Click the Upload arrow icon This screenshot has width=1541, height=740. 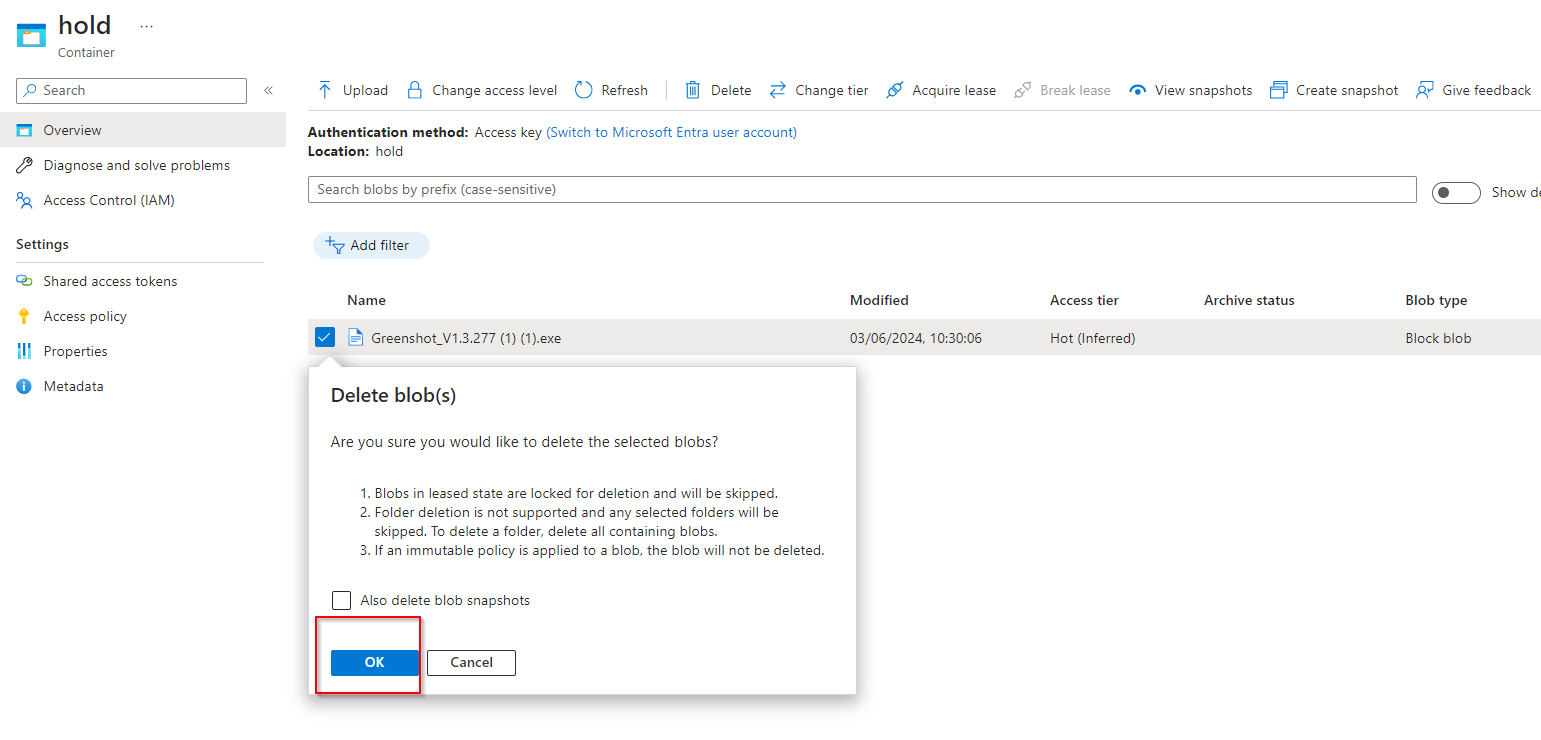click(x=325, y=90)
